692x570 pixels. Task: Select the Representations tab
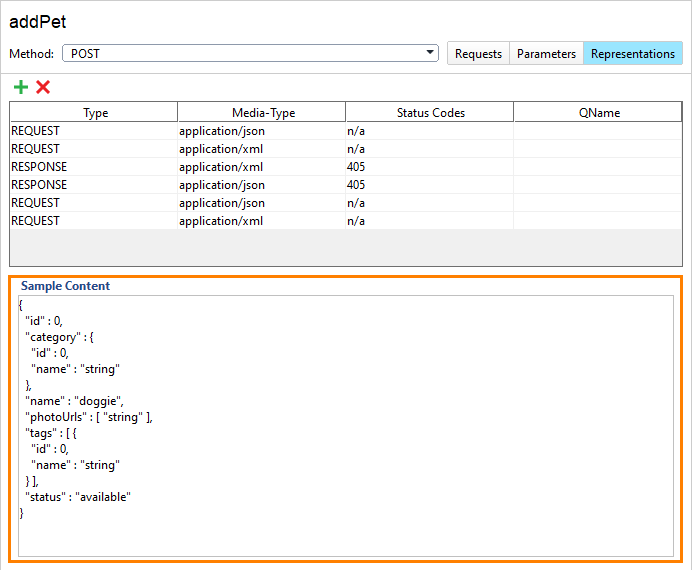click(x=632, y=53)
